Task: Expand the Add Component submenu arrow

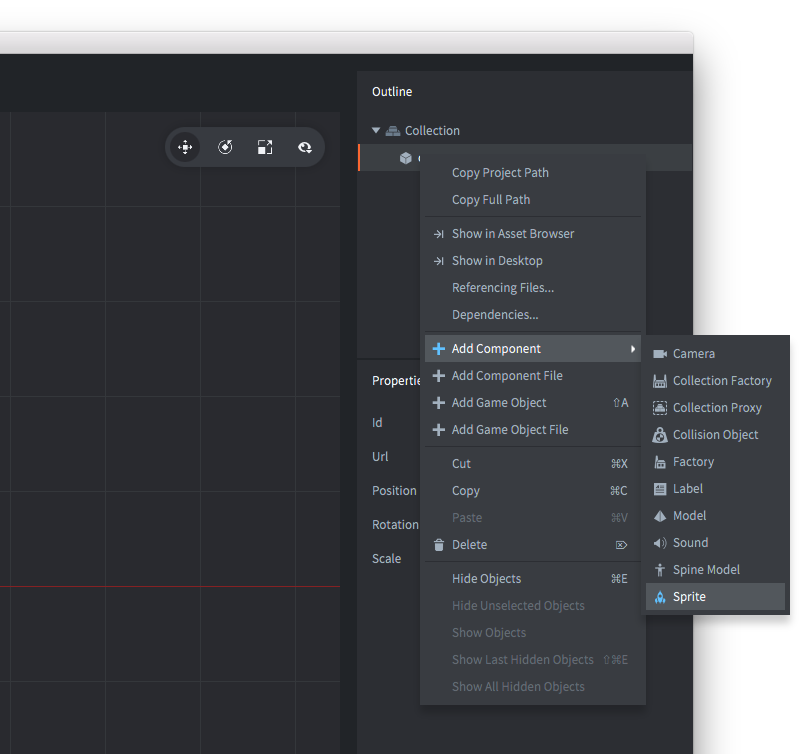Action: click(632, 349)
